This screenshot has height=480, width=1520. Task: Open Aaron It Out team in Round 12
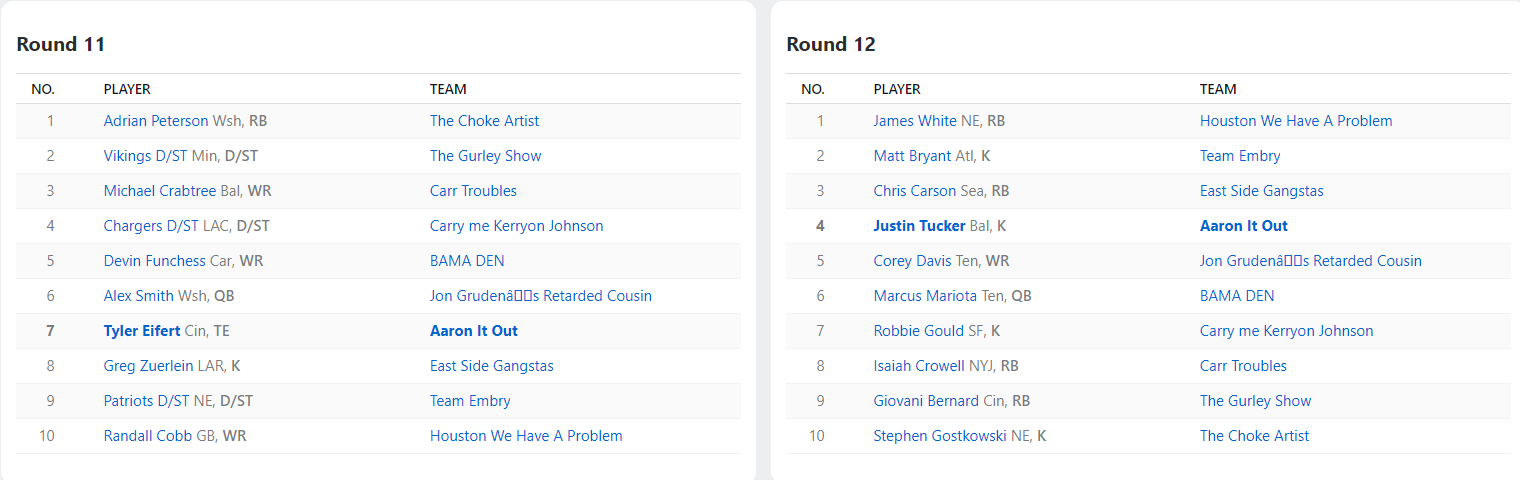(x=1244, y=226)
